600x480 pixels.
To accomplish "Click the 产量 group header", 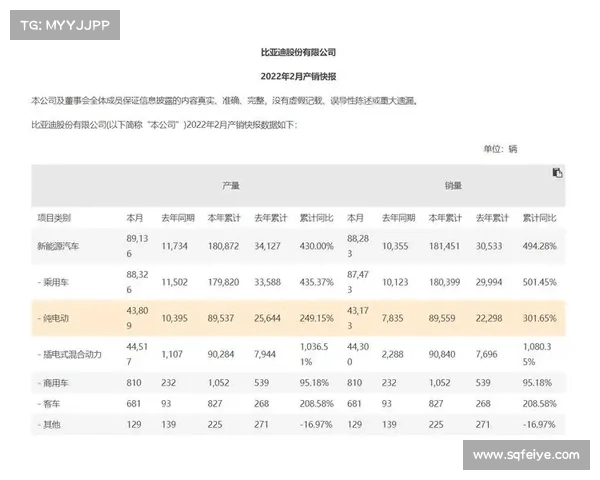I will coord(231,186).
